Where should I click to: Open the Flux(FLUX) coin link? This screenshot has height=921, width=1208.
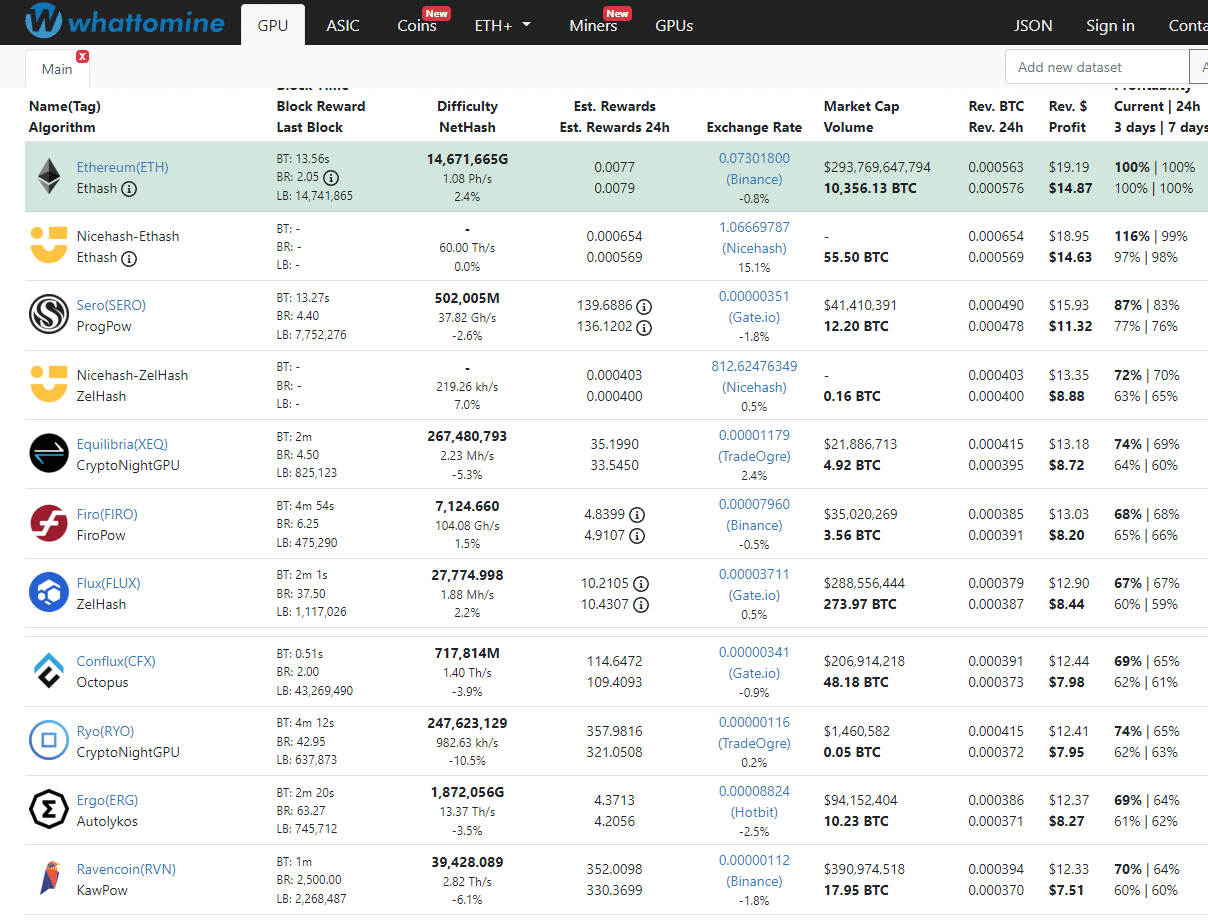108,583
